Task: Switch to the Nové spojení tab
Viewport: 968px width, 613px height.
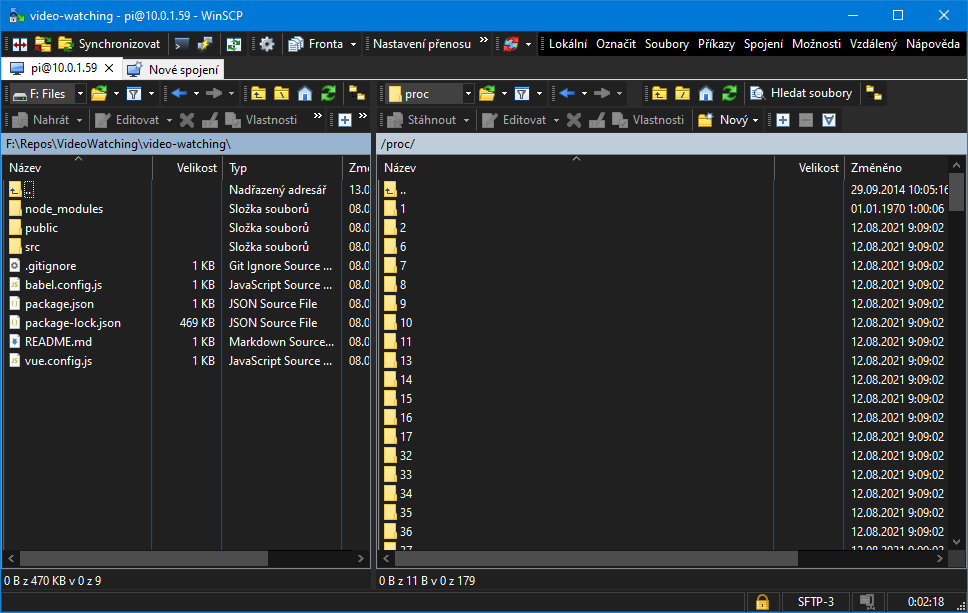Action: [183, 70]
